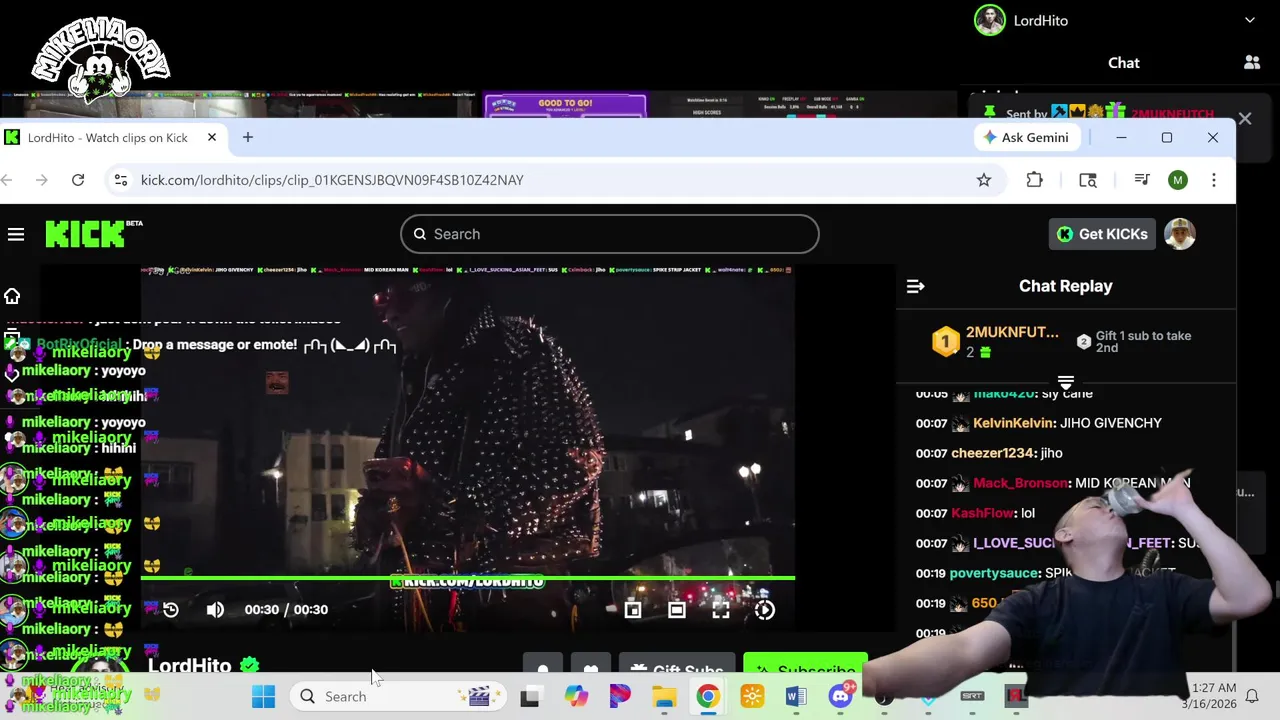The width and height of the screenshot is (1280, 720).
Task: Click KelvinKelvin username in chat replay
Action: coord(1014,423)
